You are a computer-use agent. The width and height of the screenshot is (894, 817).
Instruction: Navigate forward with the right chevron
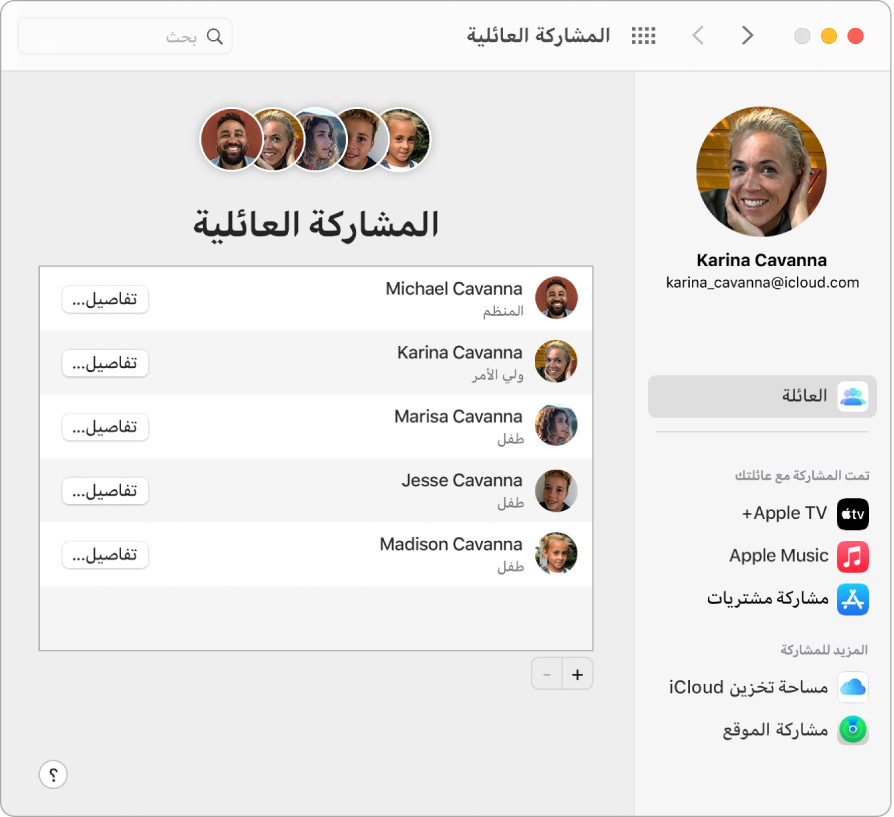[748, 35]
